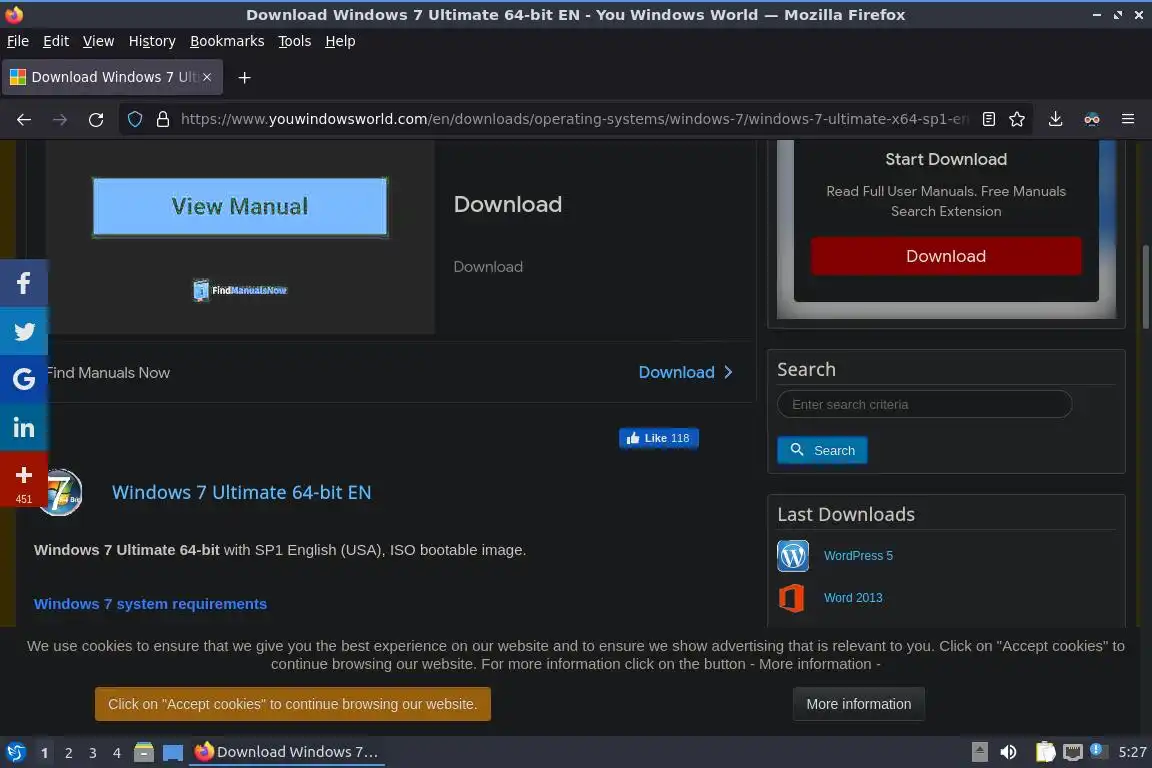
Task: Click the blue Search button
Action: pos(822,450)
